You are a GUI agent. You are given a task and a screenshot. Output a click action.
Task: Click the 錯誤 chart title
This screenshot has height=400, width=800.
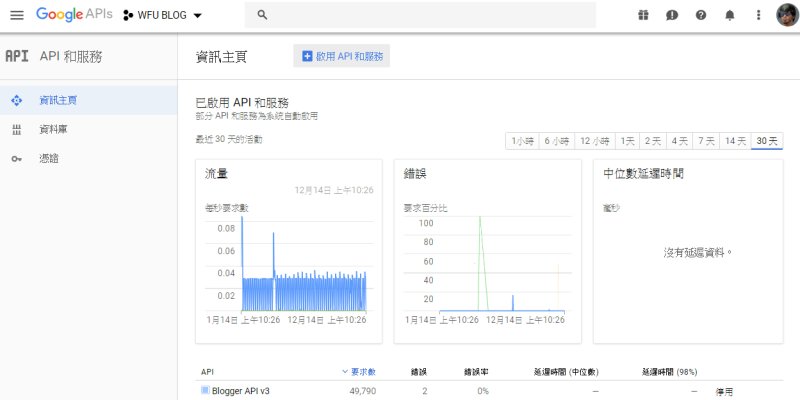[415, 174]
